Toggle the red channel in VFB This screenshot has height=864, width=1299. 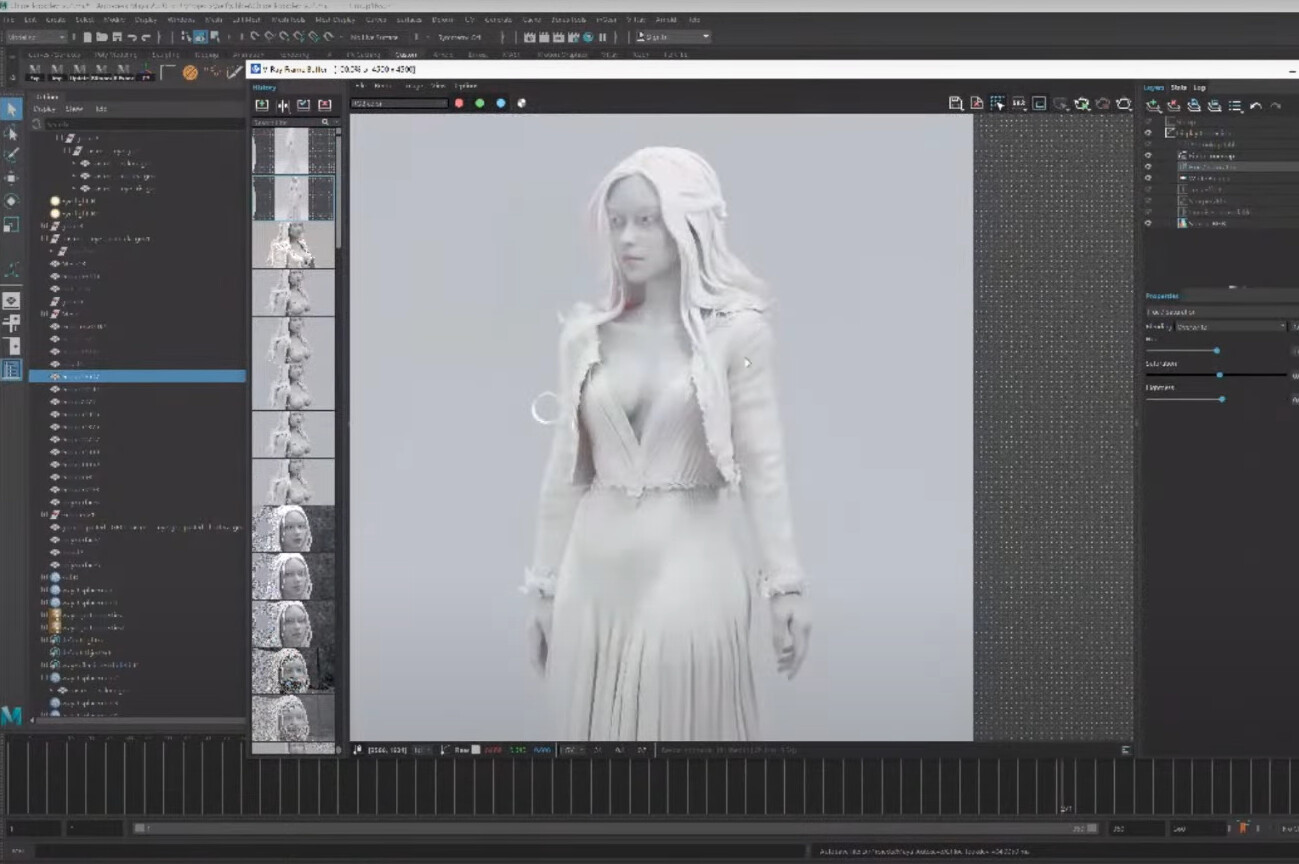point(459,103)
